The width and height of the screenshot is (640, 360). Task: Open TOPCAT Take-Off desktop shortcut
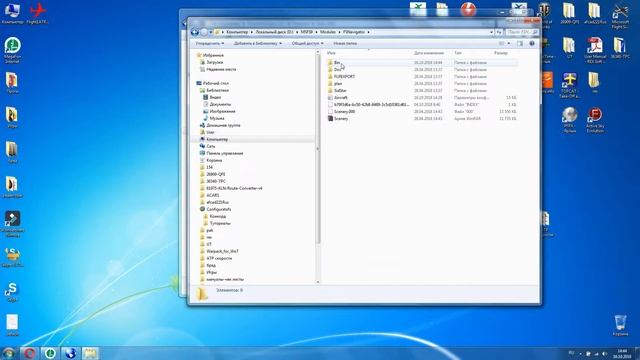point(569,85)
